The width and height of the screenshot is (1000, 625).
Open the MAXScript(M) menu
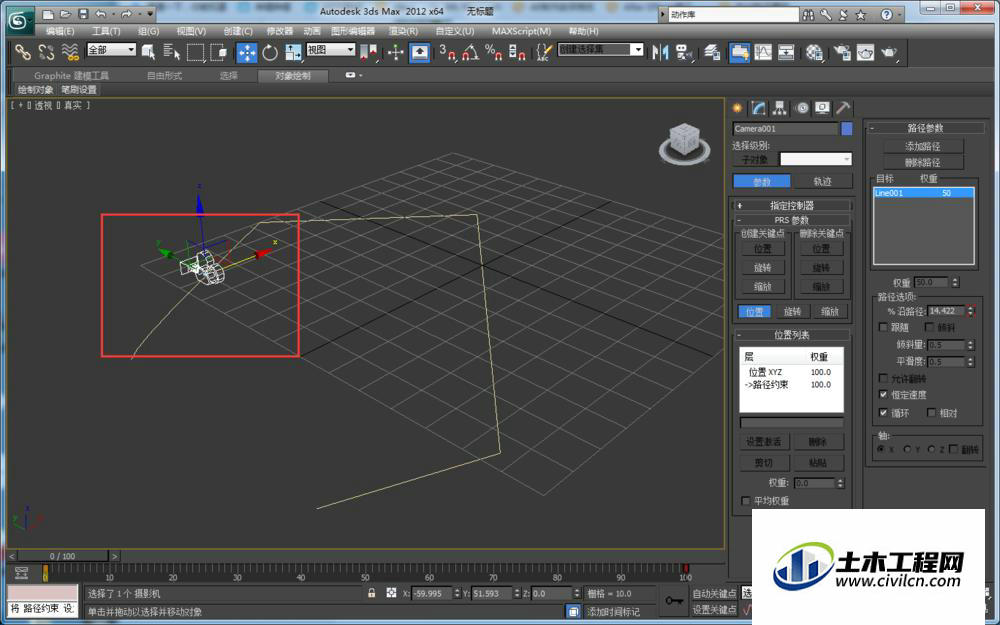pyautogui.click(x=521, y=31)
